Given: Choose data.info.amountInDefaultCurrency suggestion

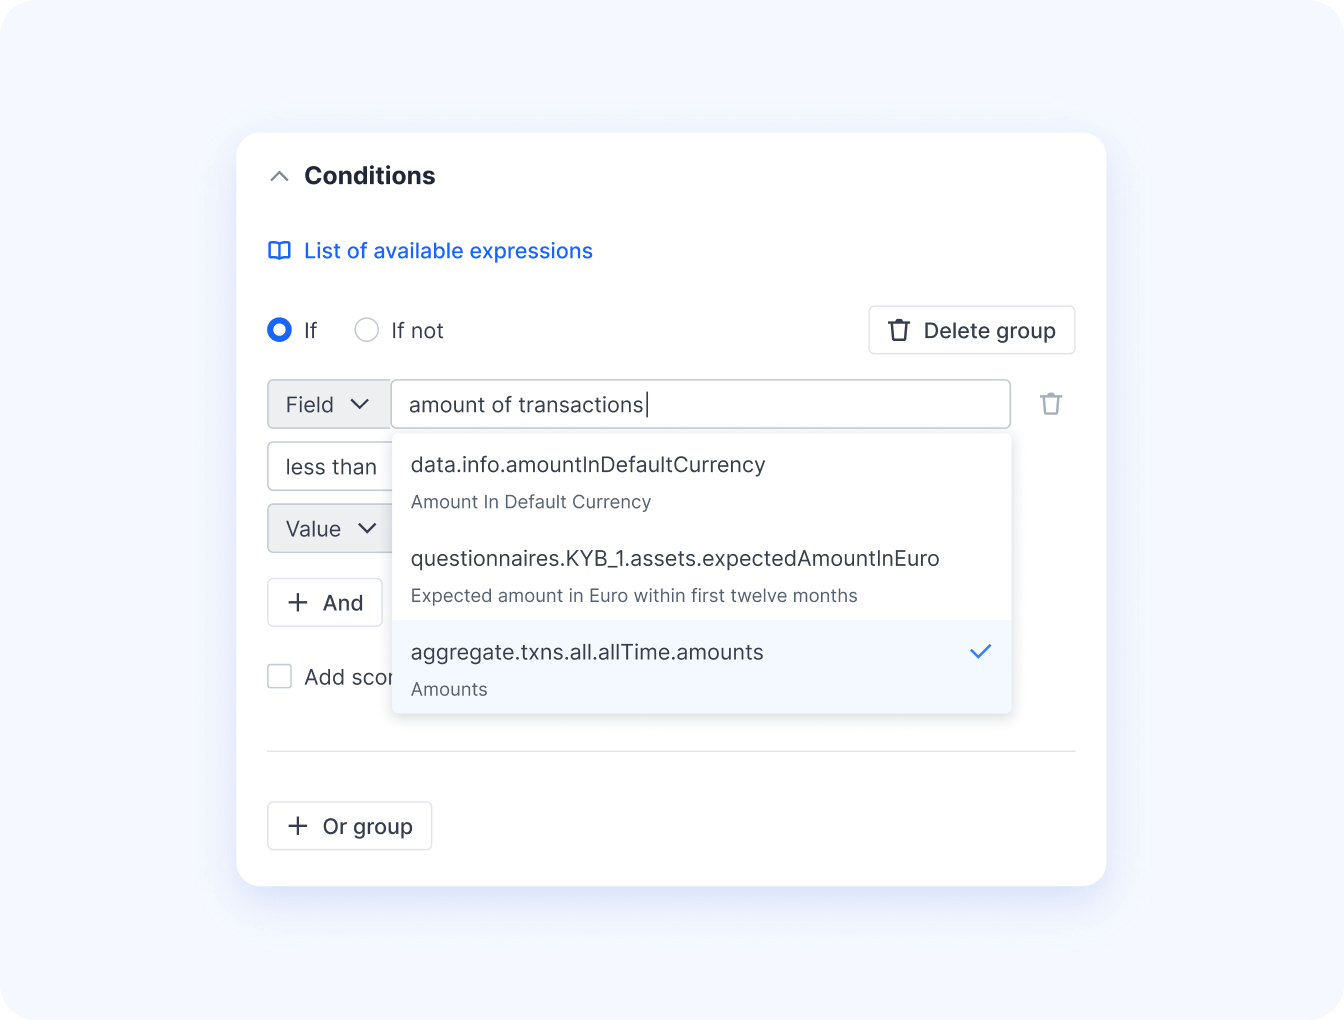Looking at the screenshot, I should 702,482.
